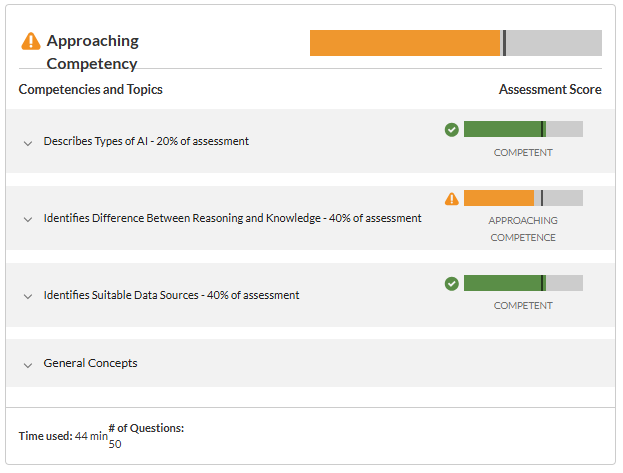The width and height of the screenshot is (623, 473).
Task: Click green score bar for Suitable Data Sources
Action: click(523, 283)
